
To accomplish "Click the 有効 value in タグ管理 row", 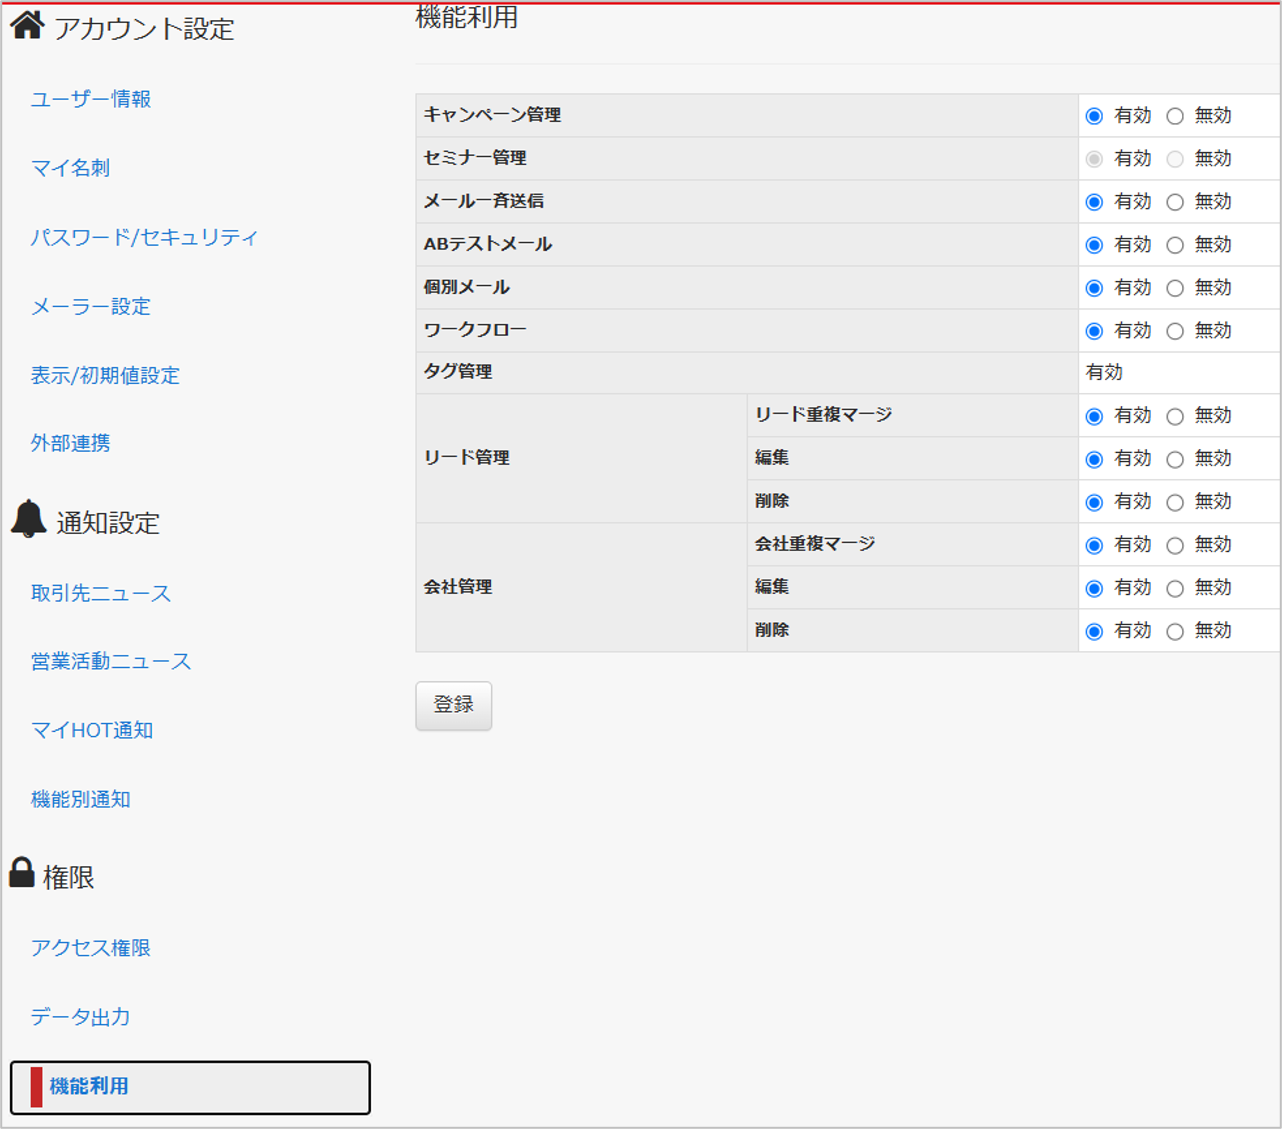I will click(x=1104, y=372).
